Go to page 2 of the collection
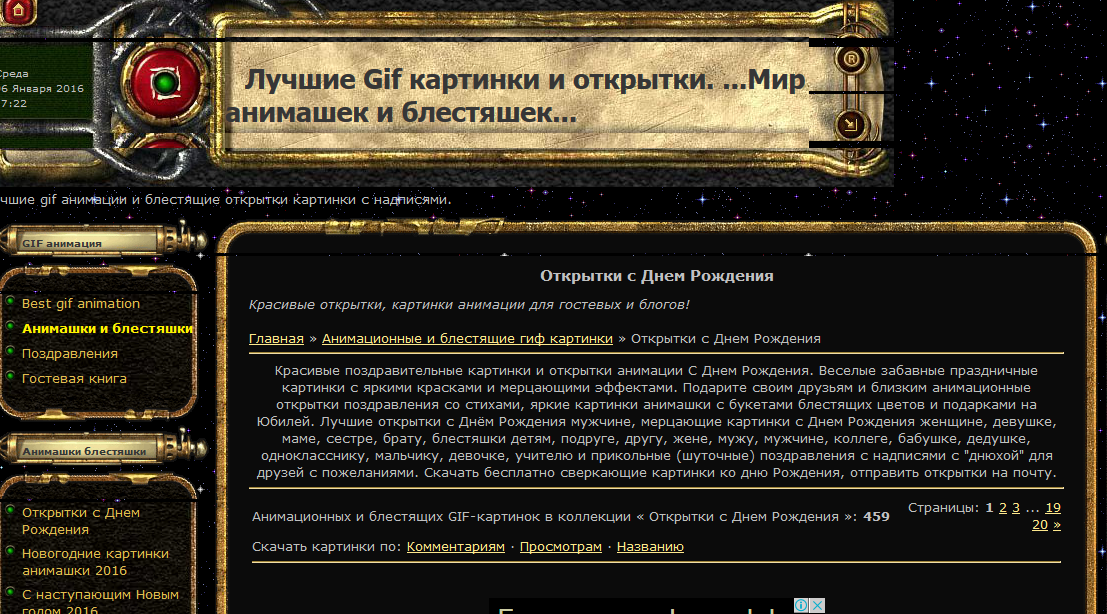Viewport: 1107px width, 614px height. point(1003,508)
